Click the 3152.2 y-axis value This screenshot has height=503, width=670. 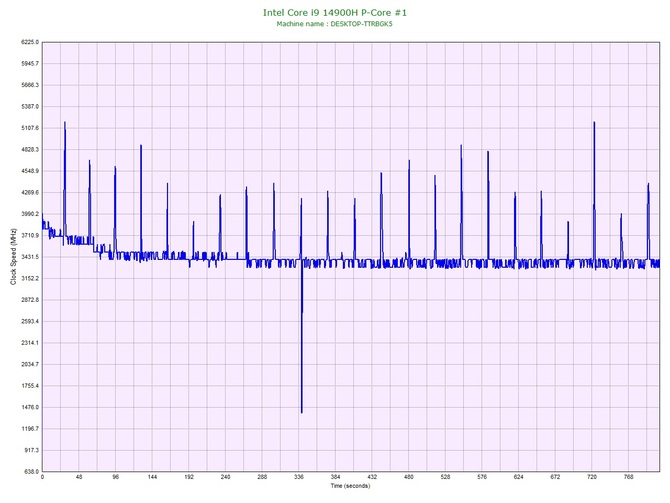tap(30, 279)
